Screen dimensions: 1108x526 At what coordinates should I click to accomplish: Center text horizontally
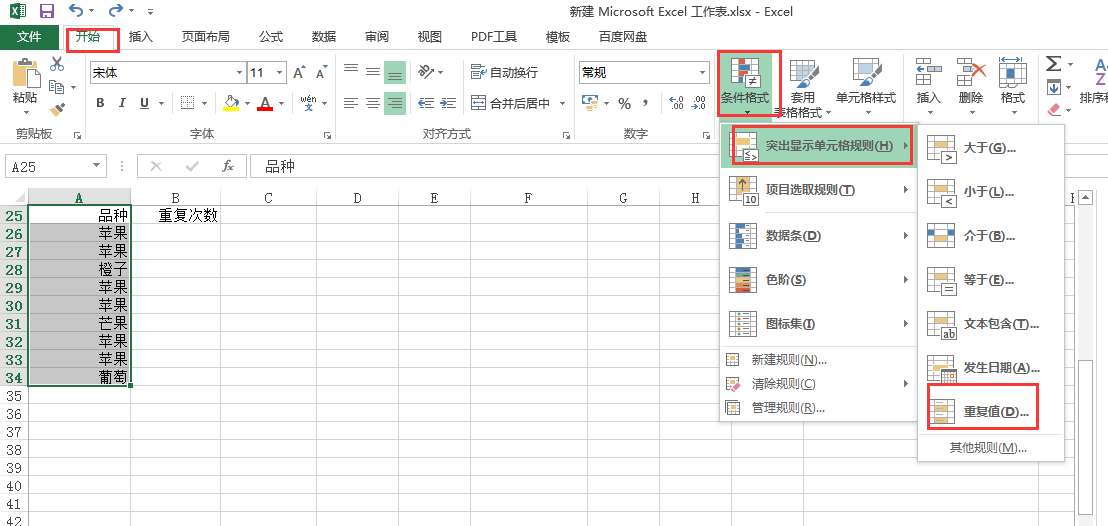[x=373, y=103]
